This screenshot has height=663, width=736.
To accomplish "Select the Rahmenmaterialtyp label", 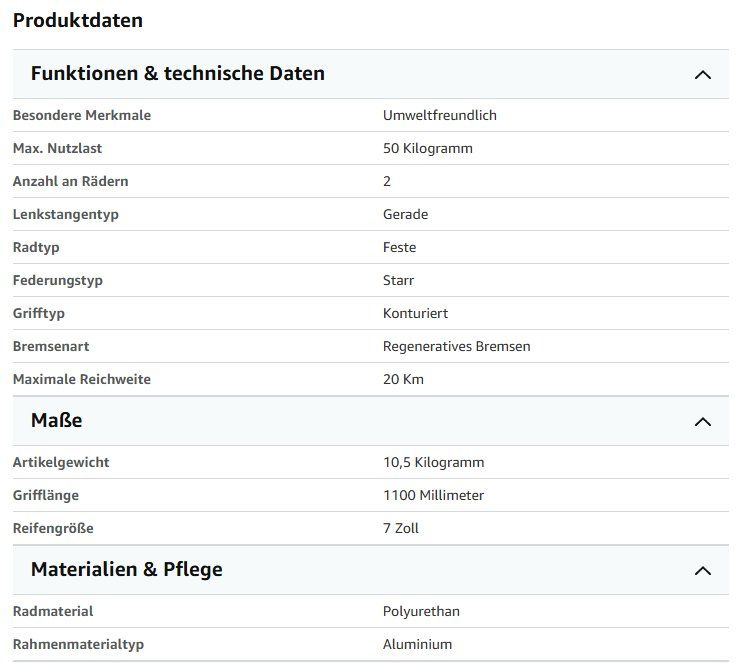I will pyautogui.click(x=78, y=645).
